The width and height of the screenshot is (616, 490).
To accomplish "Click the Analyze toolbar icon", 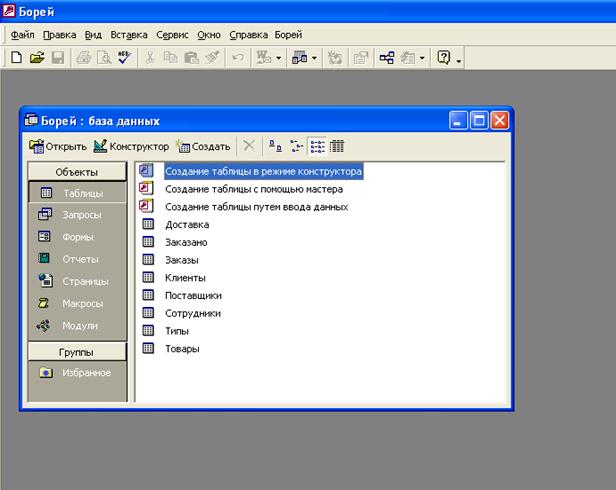I will point(300,58).
